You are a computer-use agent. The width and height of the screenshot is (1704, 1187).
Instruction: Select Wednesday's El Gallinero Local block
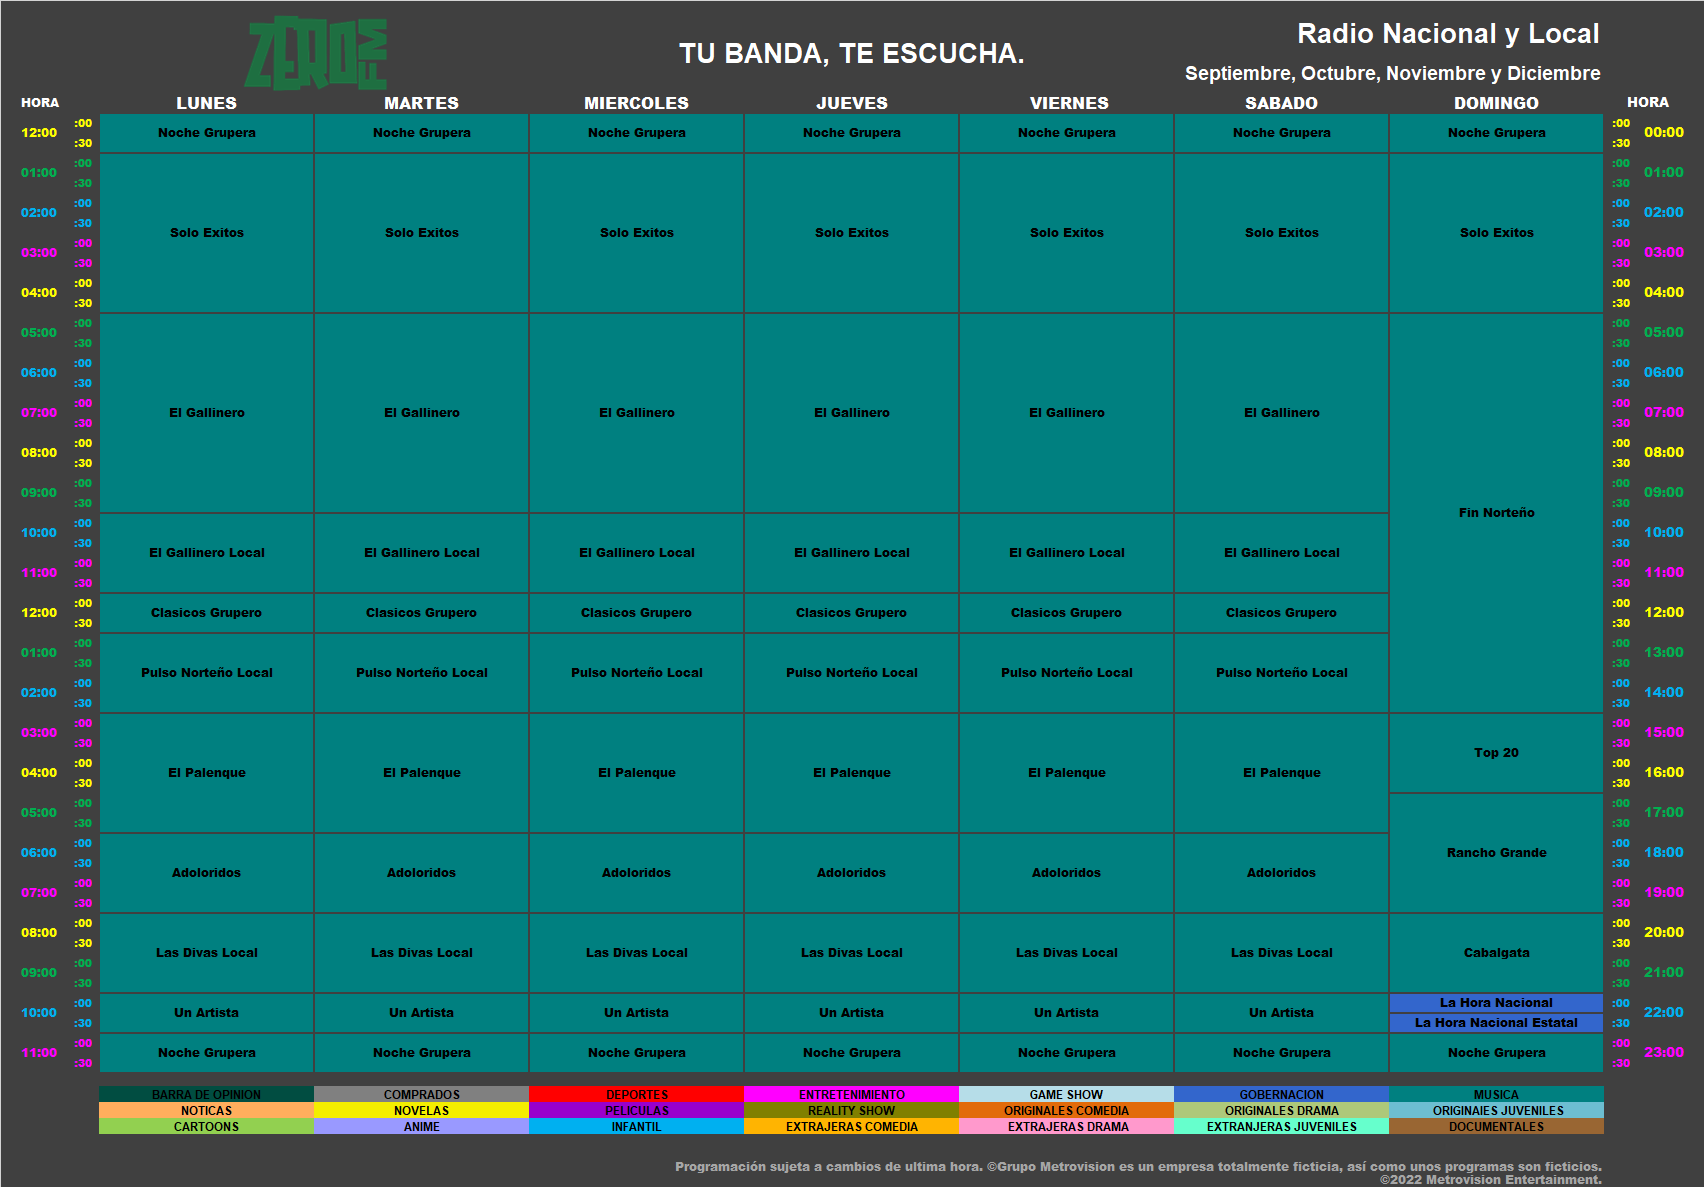(637, 553)
